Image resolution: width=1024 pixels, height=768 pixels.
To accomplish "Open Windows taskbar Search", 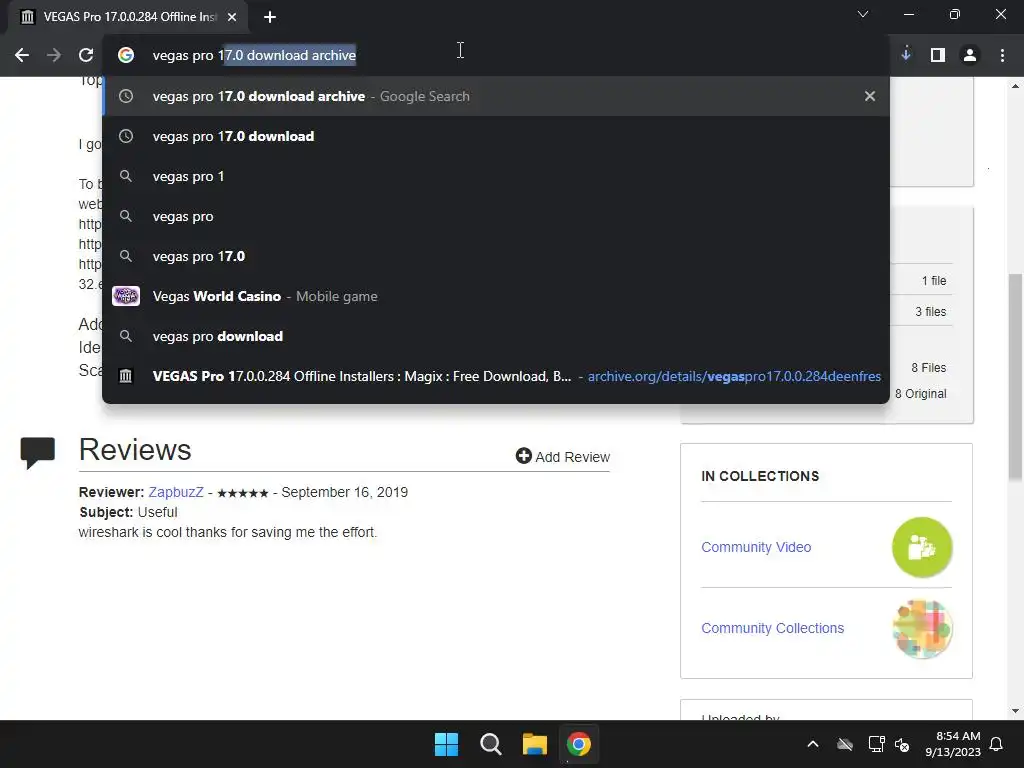I will point(490,744).
